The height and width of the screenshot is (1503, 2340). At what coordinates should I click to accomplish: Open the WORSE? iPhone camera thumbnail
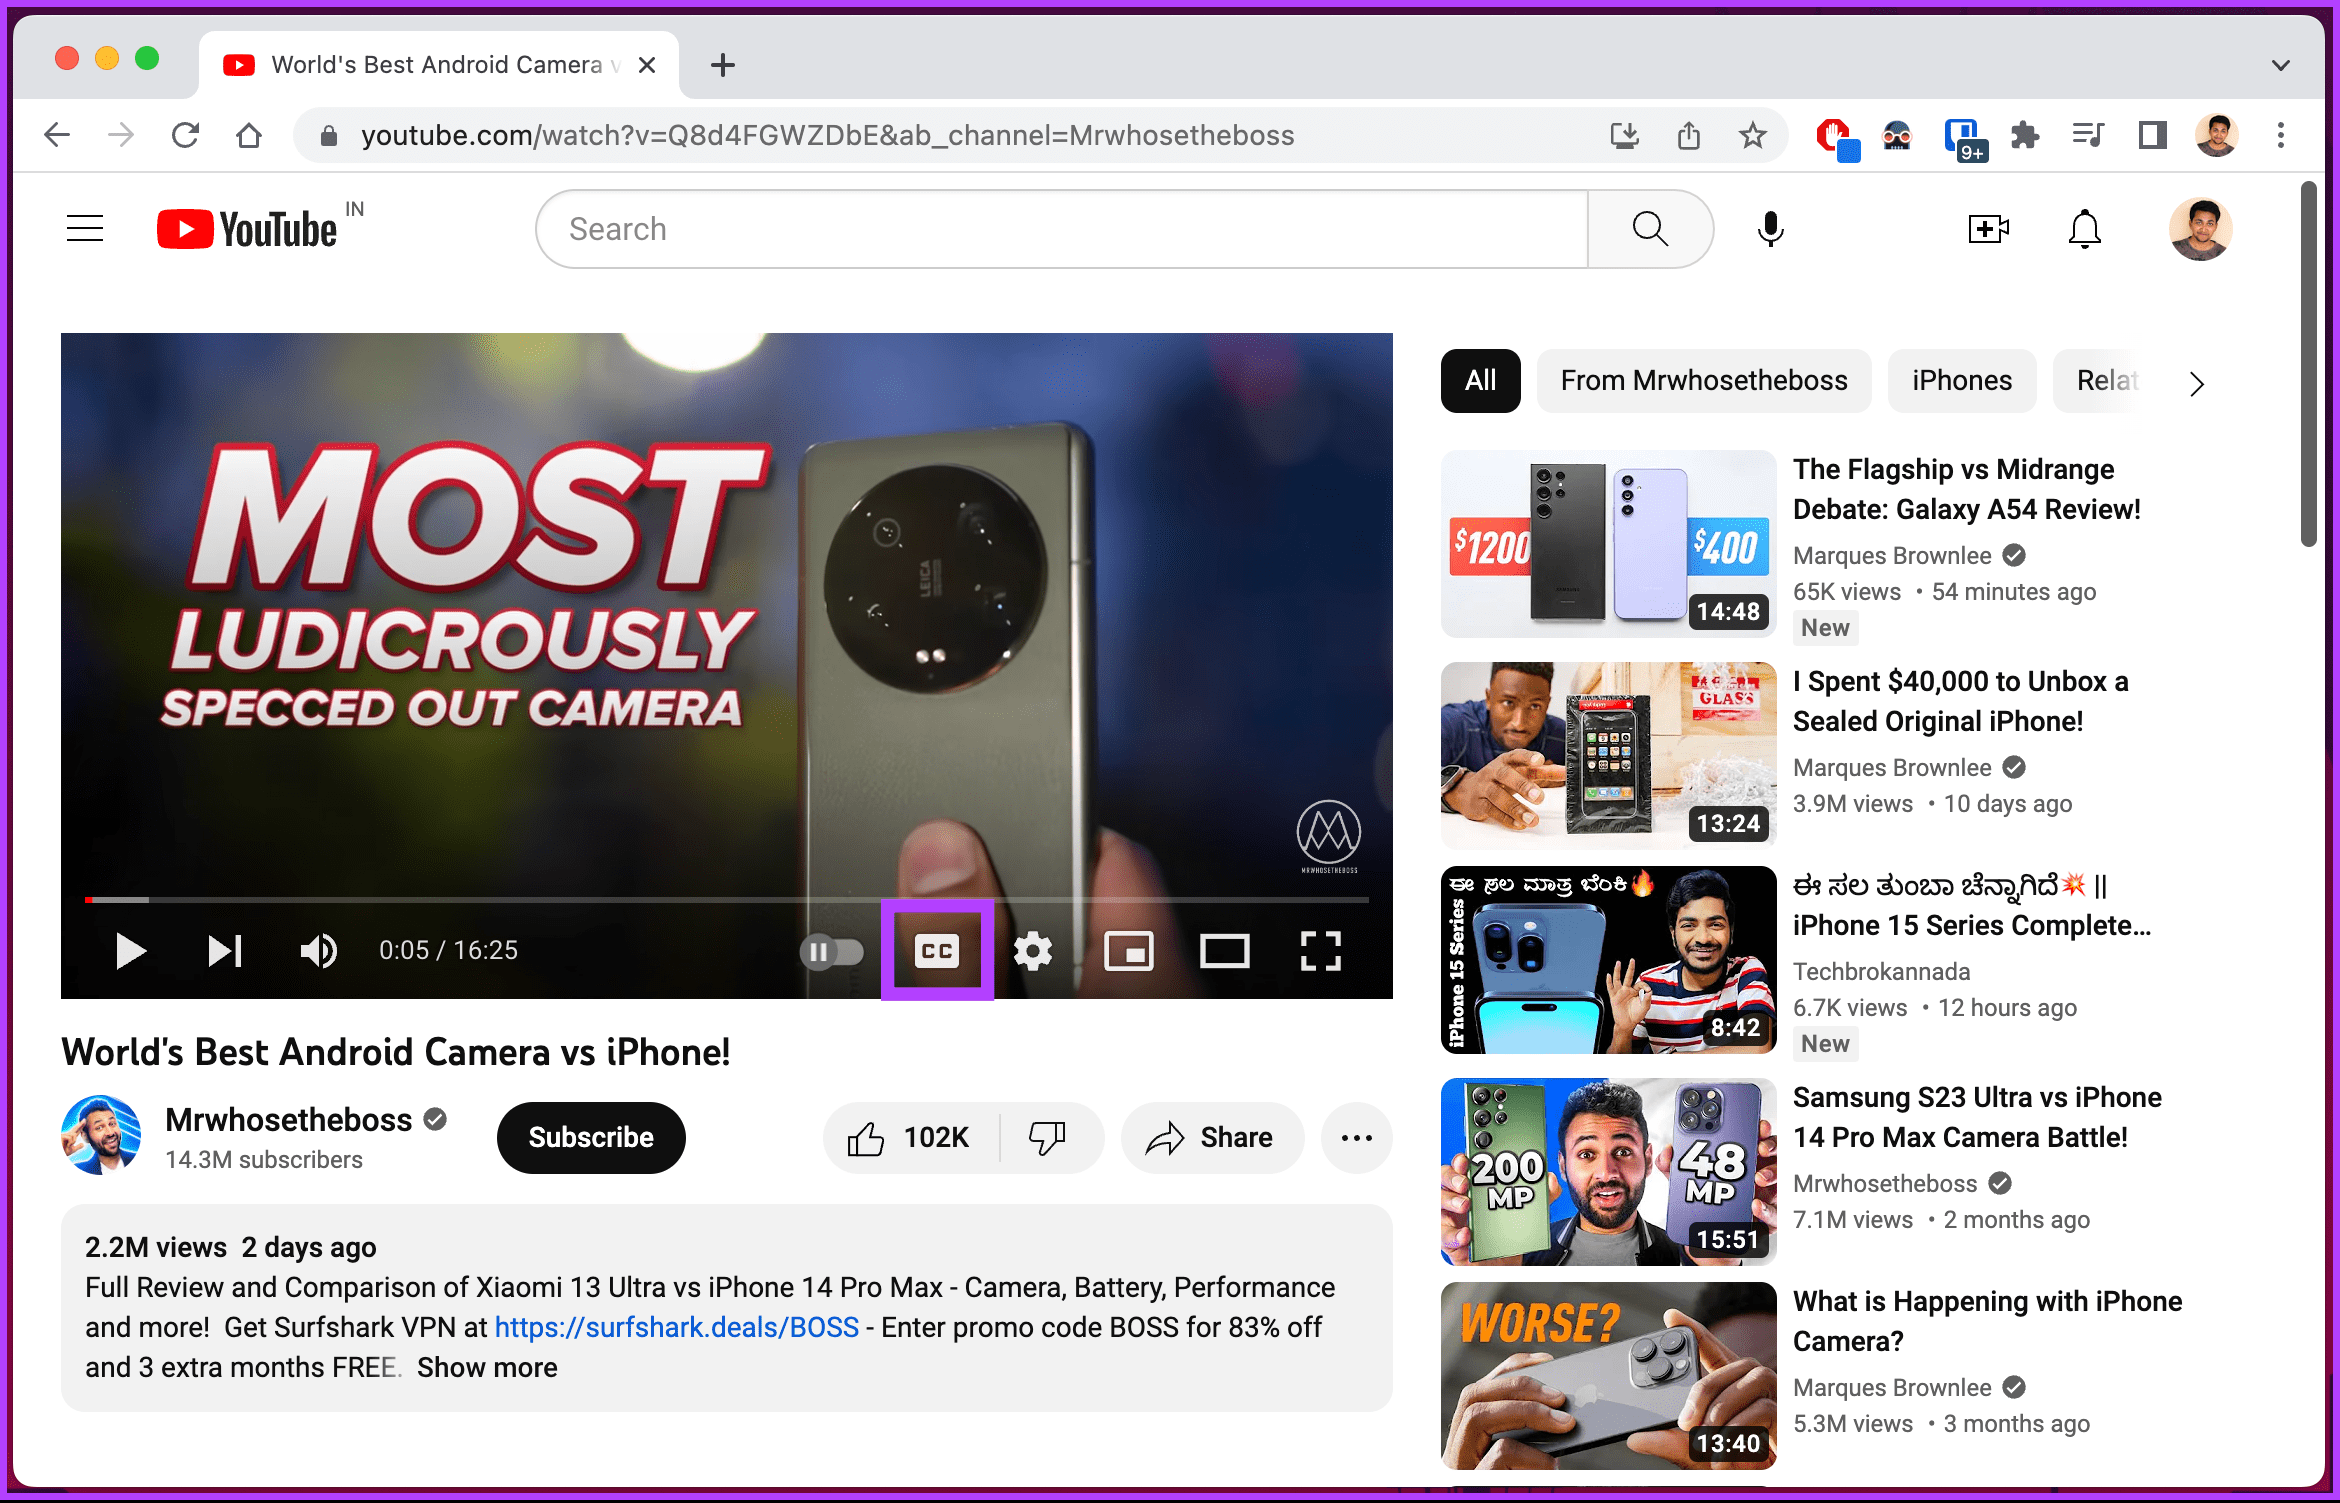[1608, 1376]
